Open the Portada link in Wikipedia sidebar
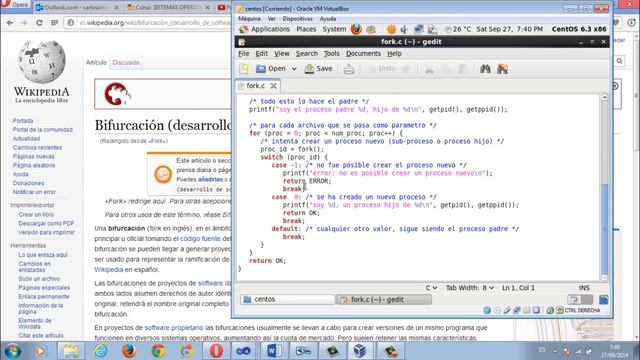The height and width of the screenshot is (360, 640). tap(23, 121)
